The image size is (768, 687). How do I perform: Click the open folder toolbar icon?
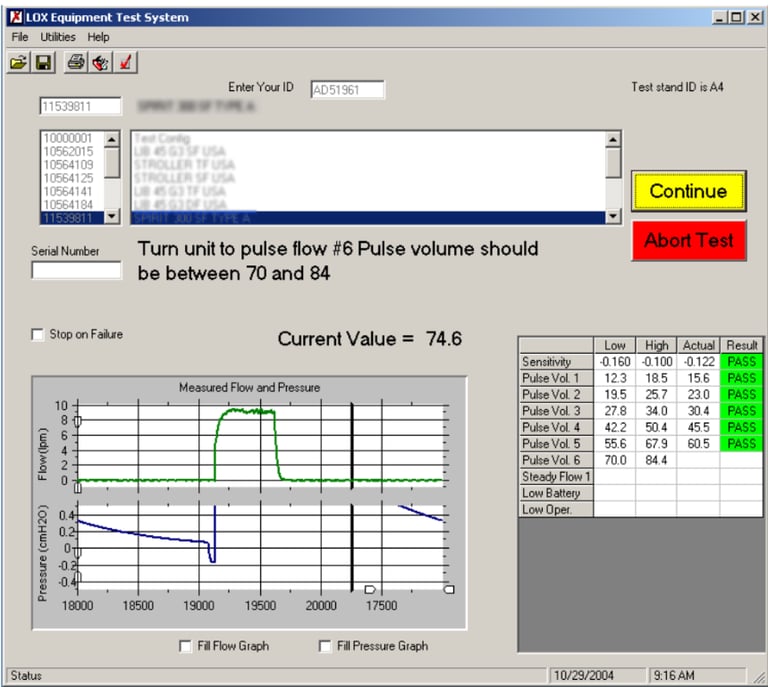[18, 63]
